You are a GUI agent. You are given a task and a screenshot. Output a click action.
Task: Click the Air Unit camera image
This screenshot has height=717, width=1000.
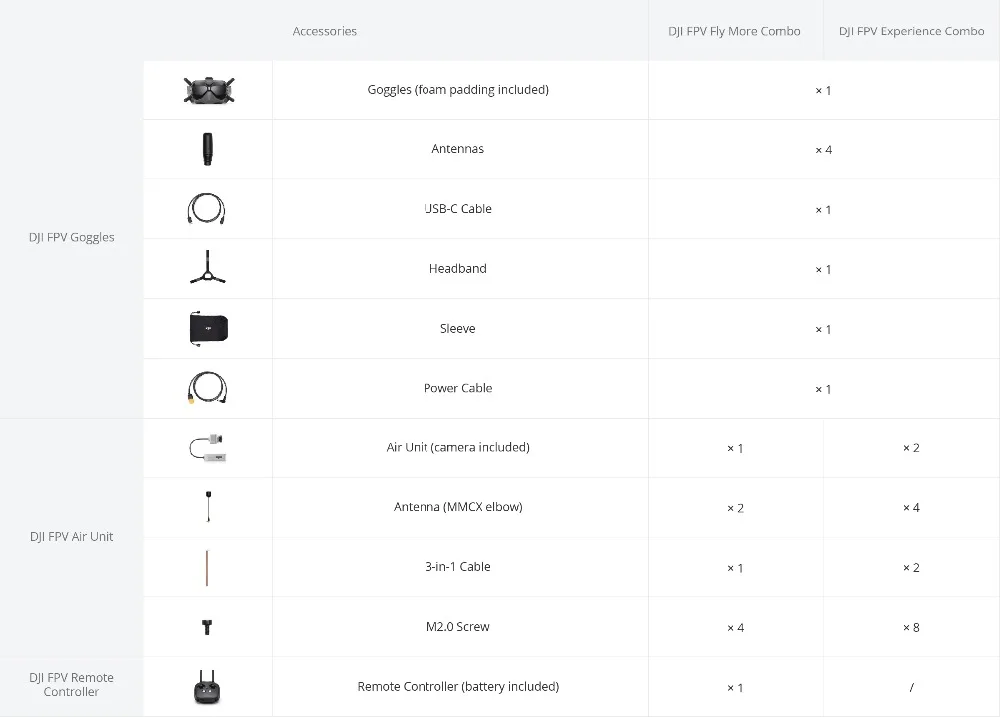[x=209, y=448]
